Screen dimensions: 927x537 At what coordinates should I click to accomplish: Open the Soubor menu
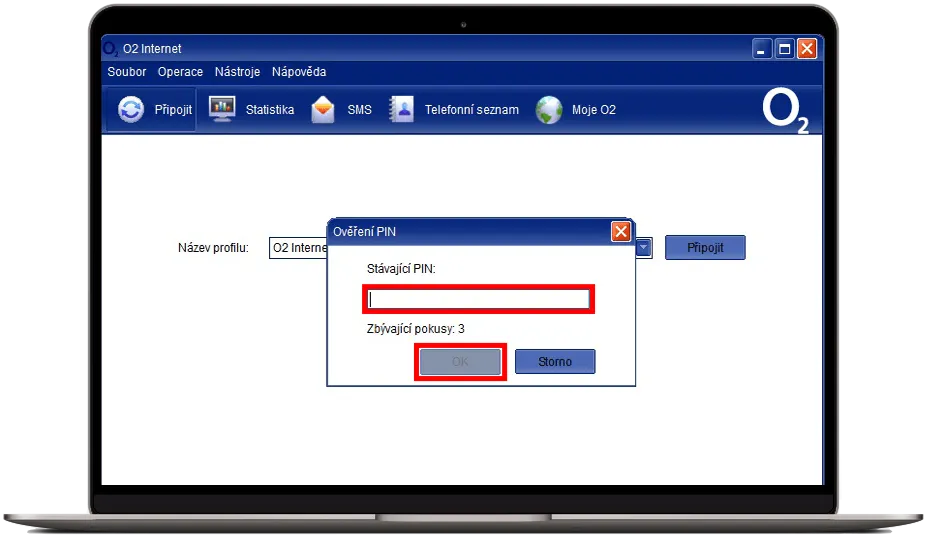click(127, 72)
